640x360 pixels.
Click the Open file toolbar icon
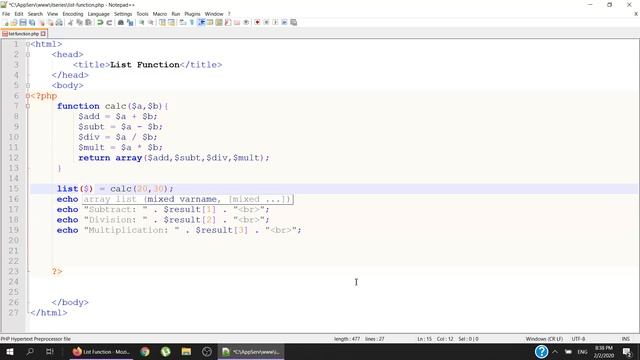tap(14, 22)
